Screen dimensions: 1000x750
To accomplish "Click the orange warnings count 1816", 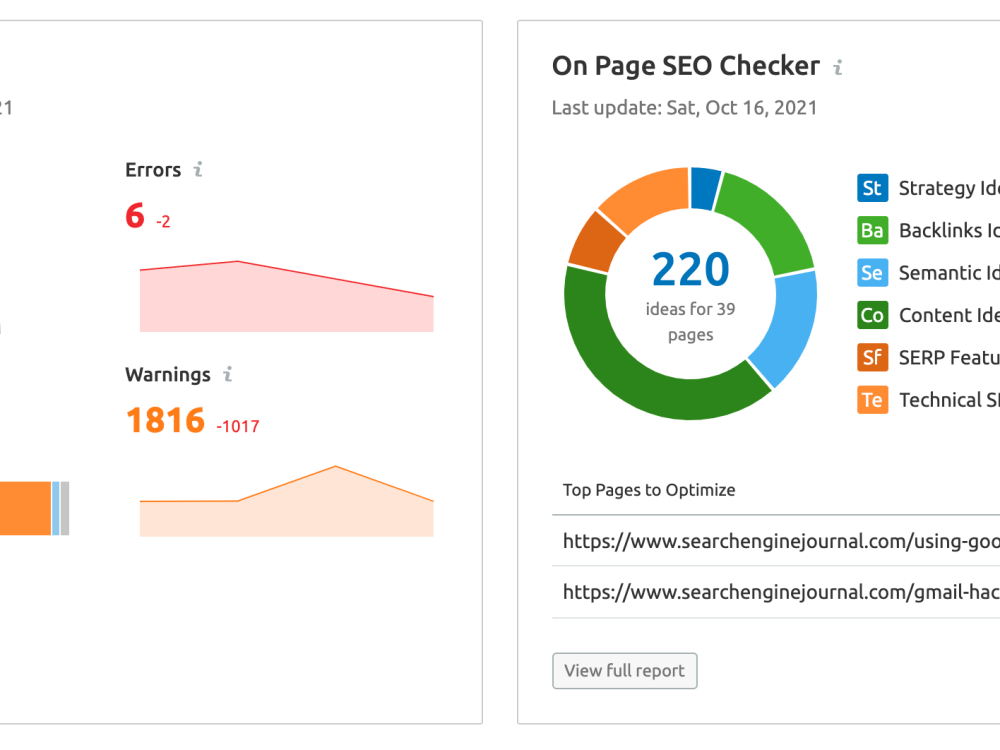I will tap(165, 420).
